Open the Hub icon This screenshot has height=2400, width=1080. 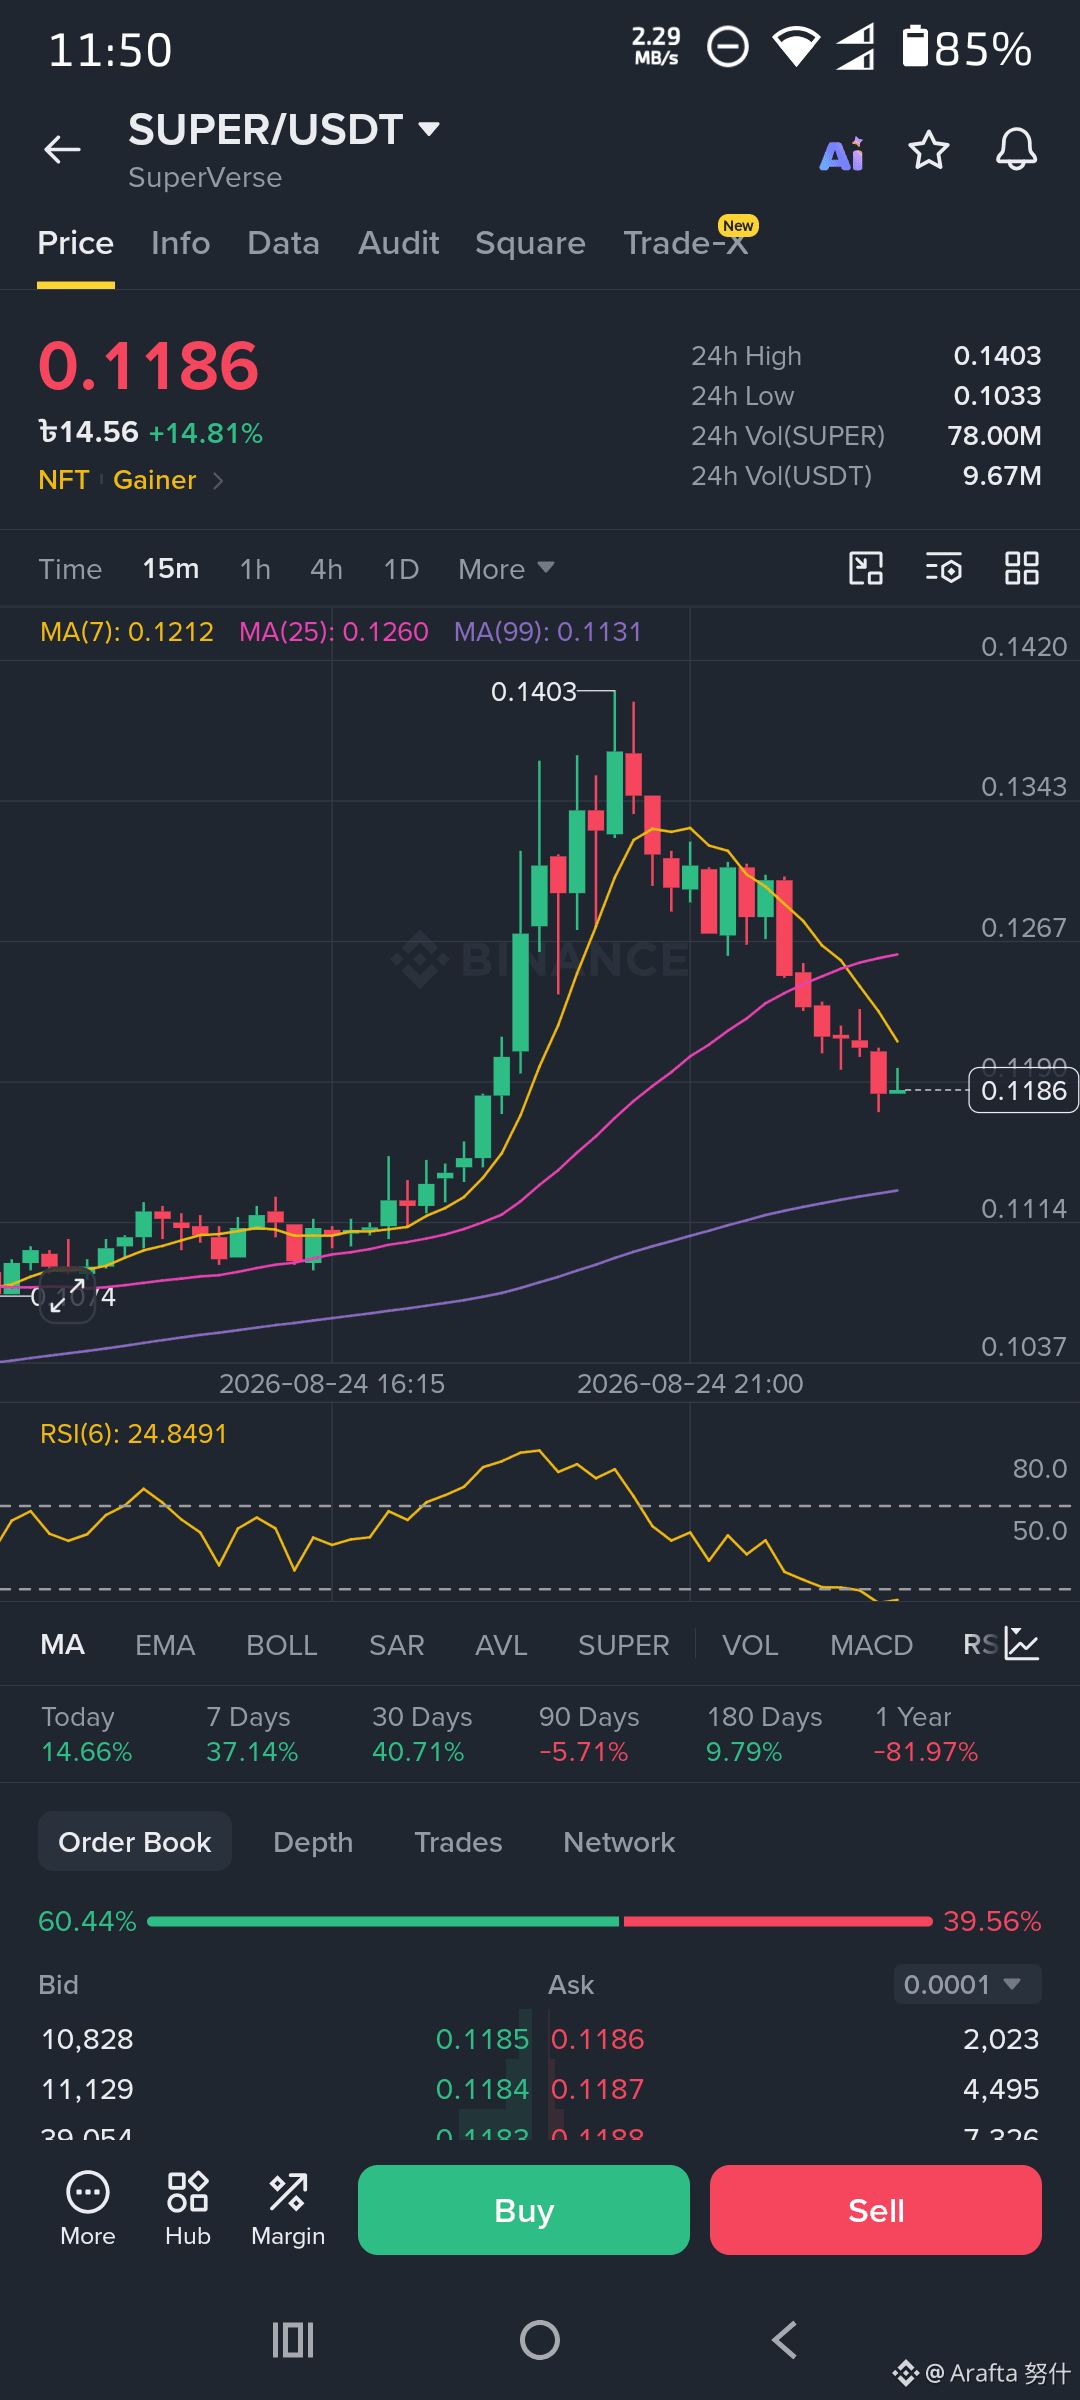[x=188, y=2210]
